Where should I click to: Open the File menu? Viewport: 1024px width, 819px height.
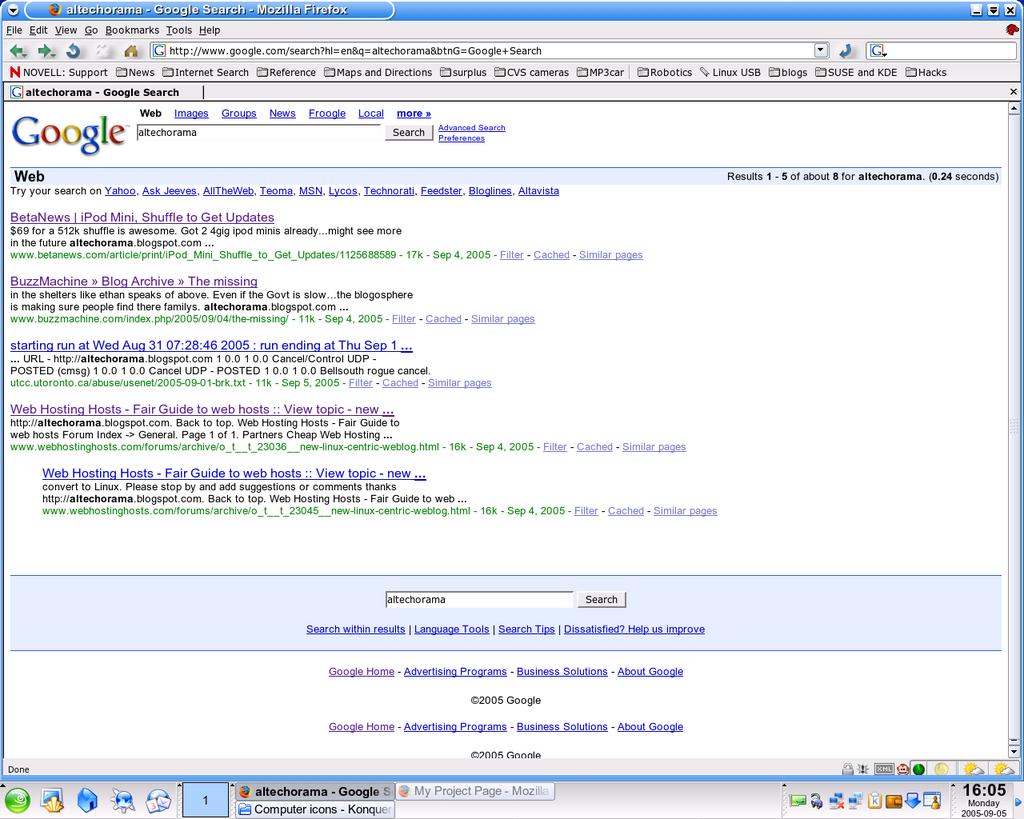pos(14,30)
